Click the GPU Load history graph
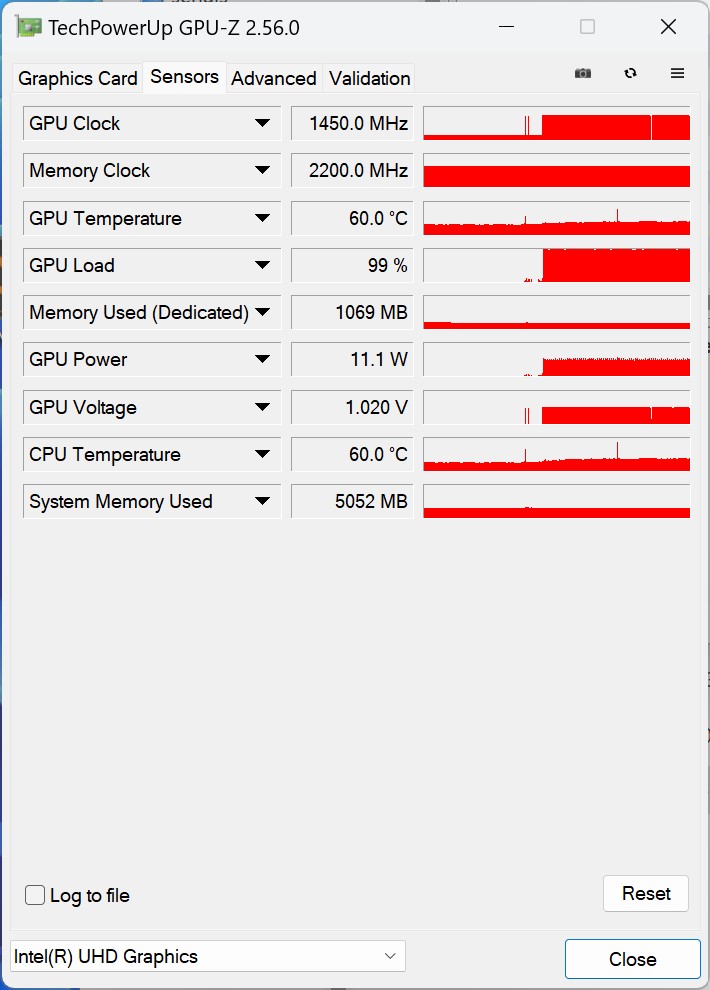Image resolution: width=710 pixels, height=990 pixels. [x=556, y=265]
